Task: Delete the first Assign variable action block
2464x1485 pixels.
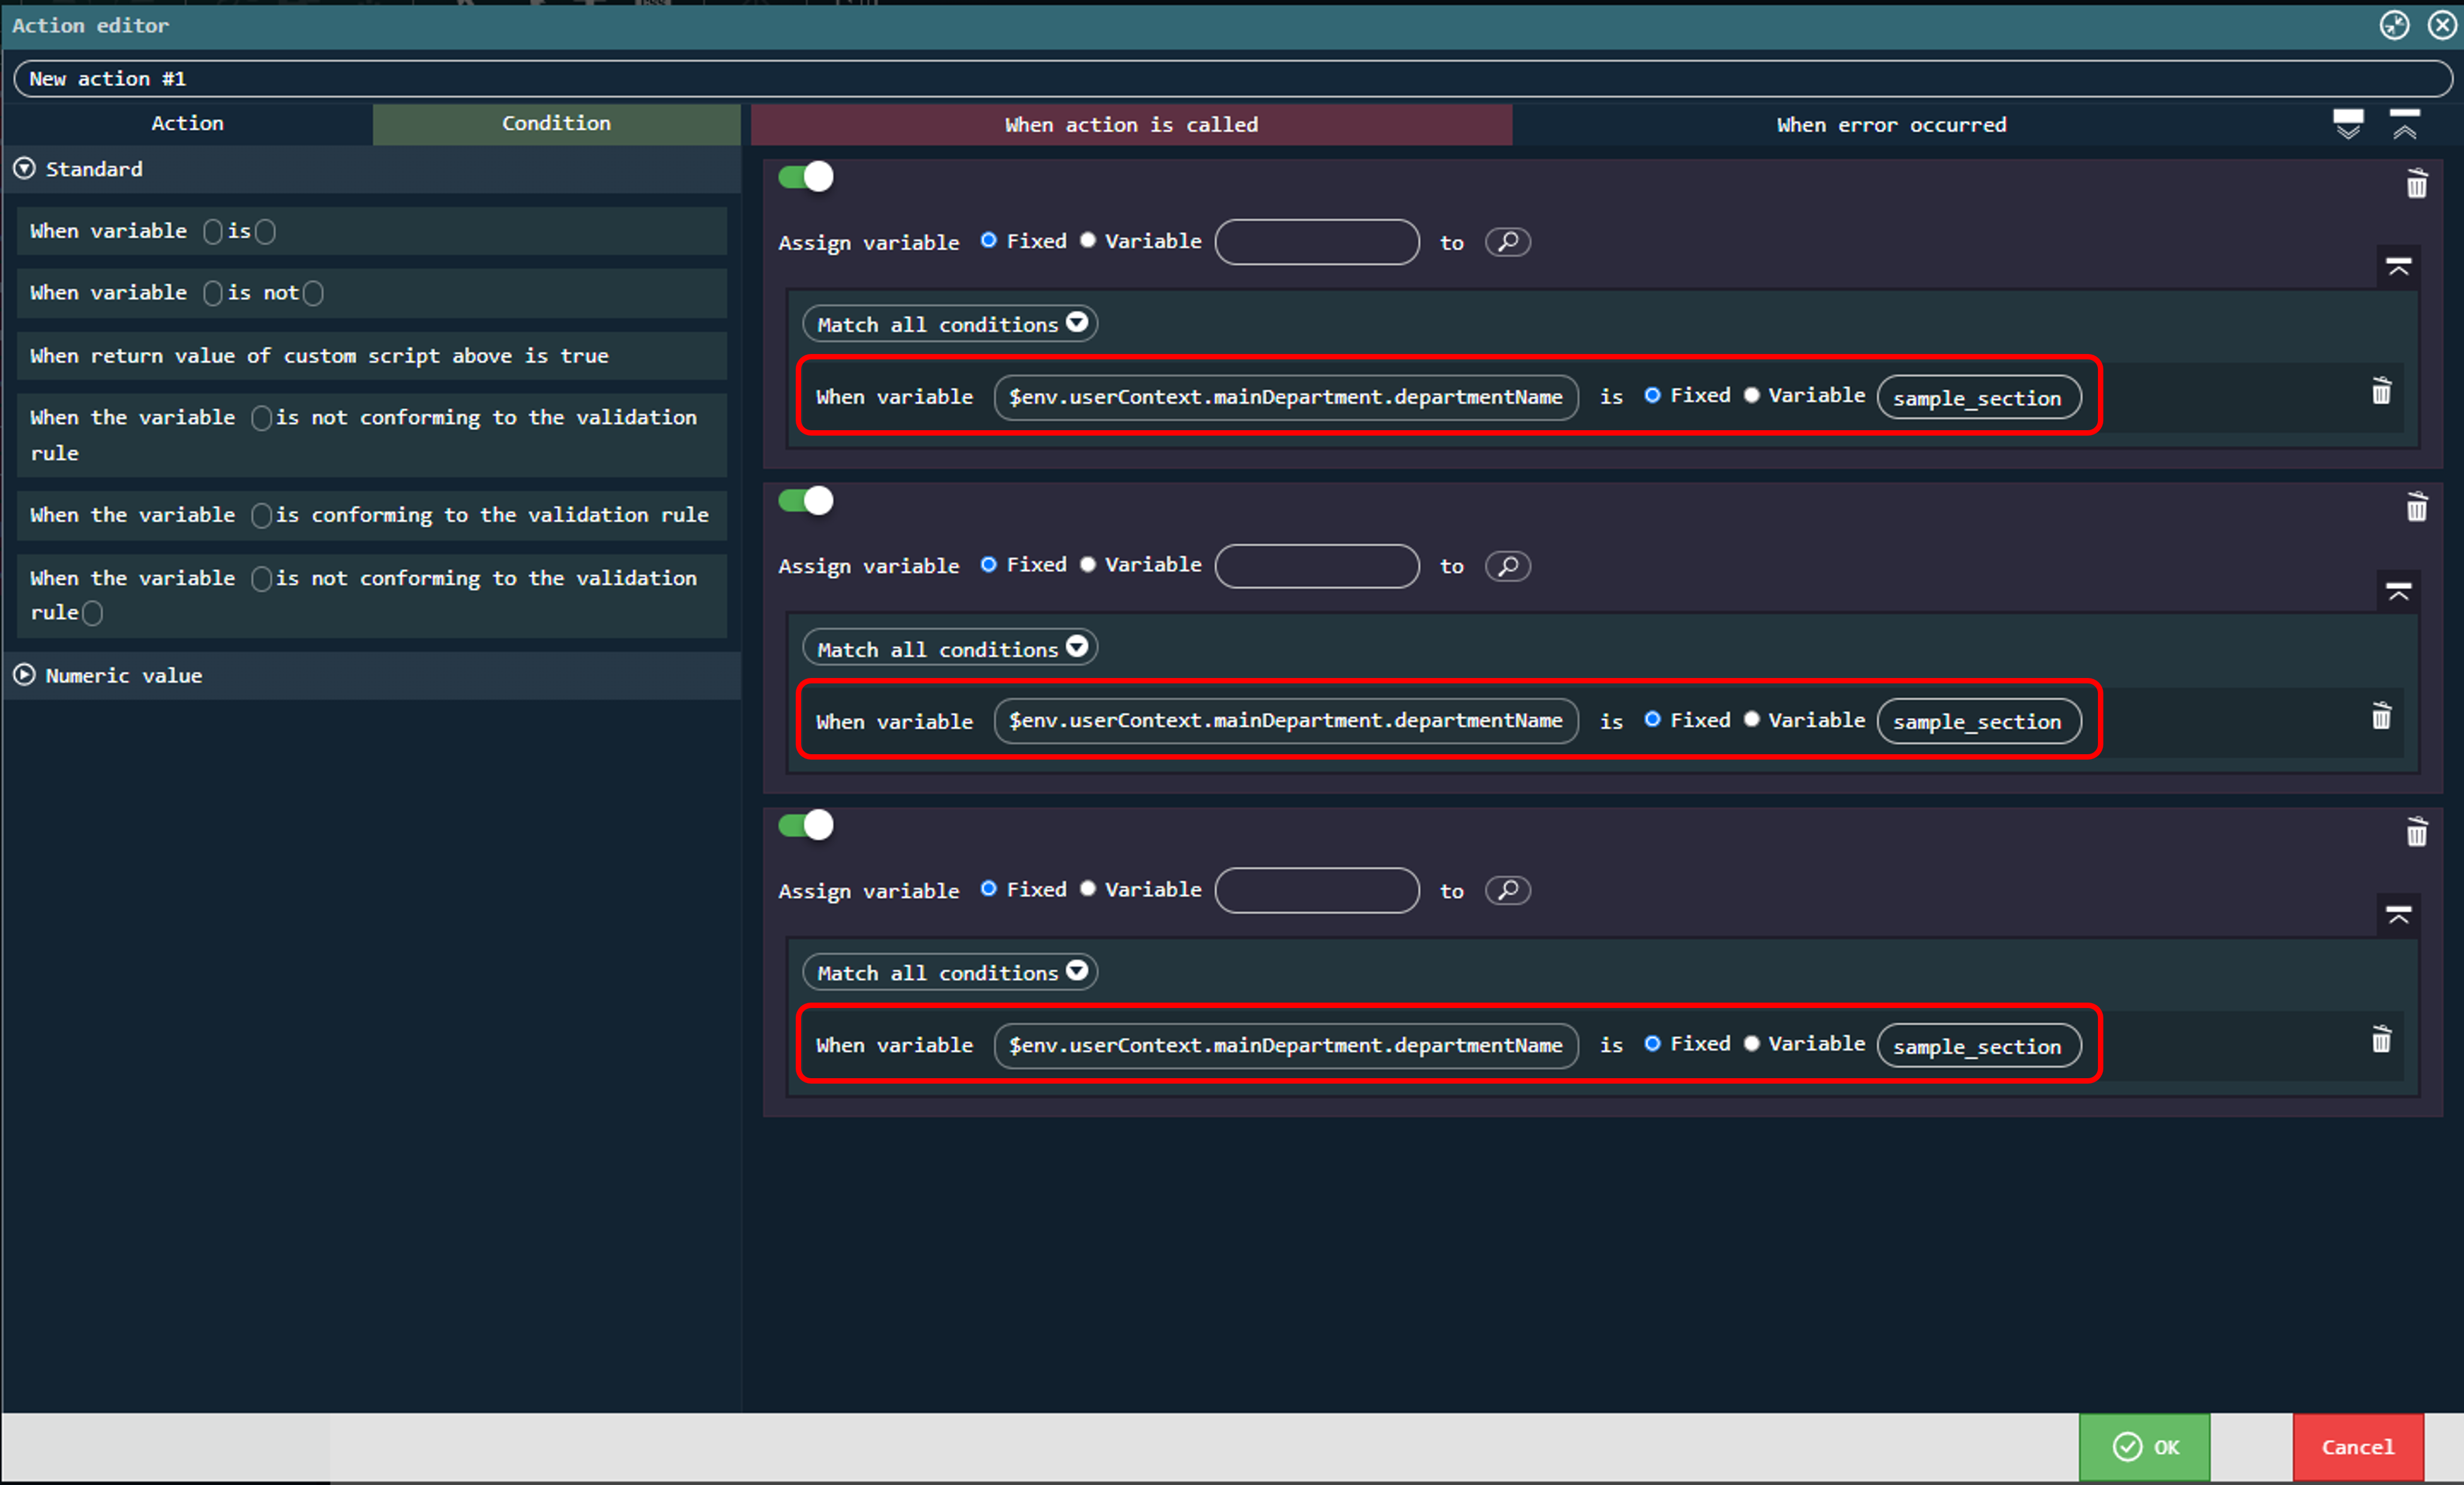Action: pos(2416,184)
